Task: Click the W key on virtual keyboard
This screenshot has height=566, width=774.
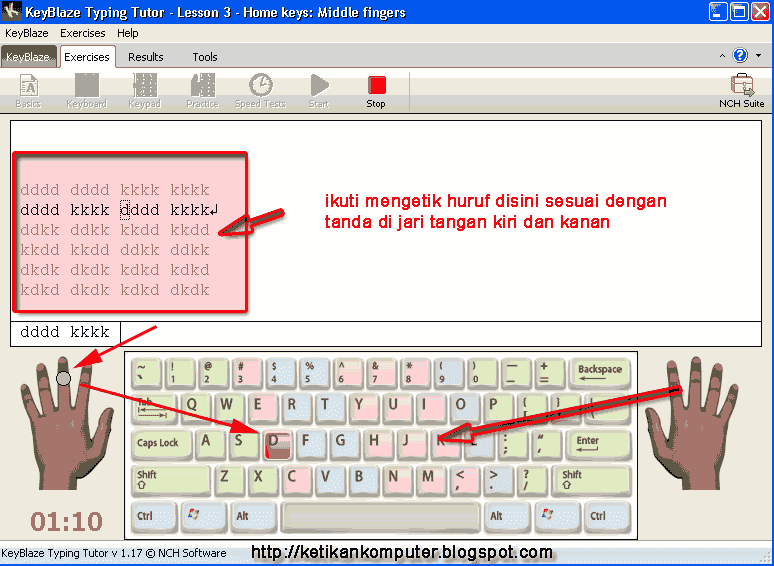Action: (x=228, y=408)
